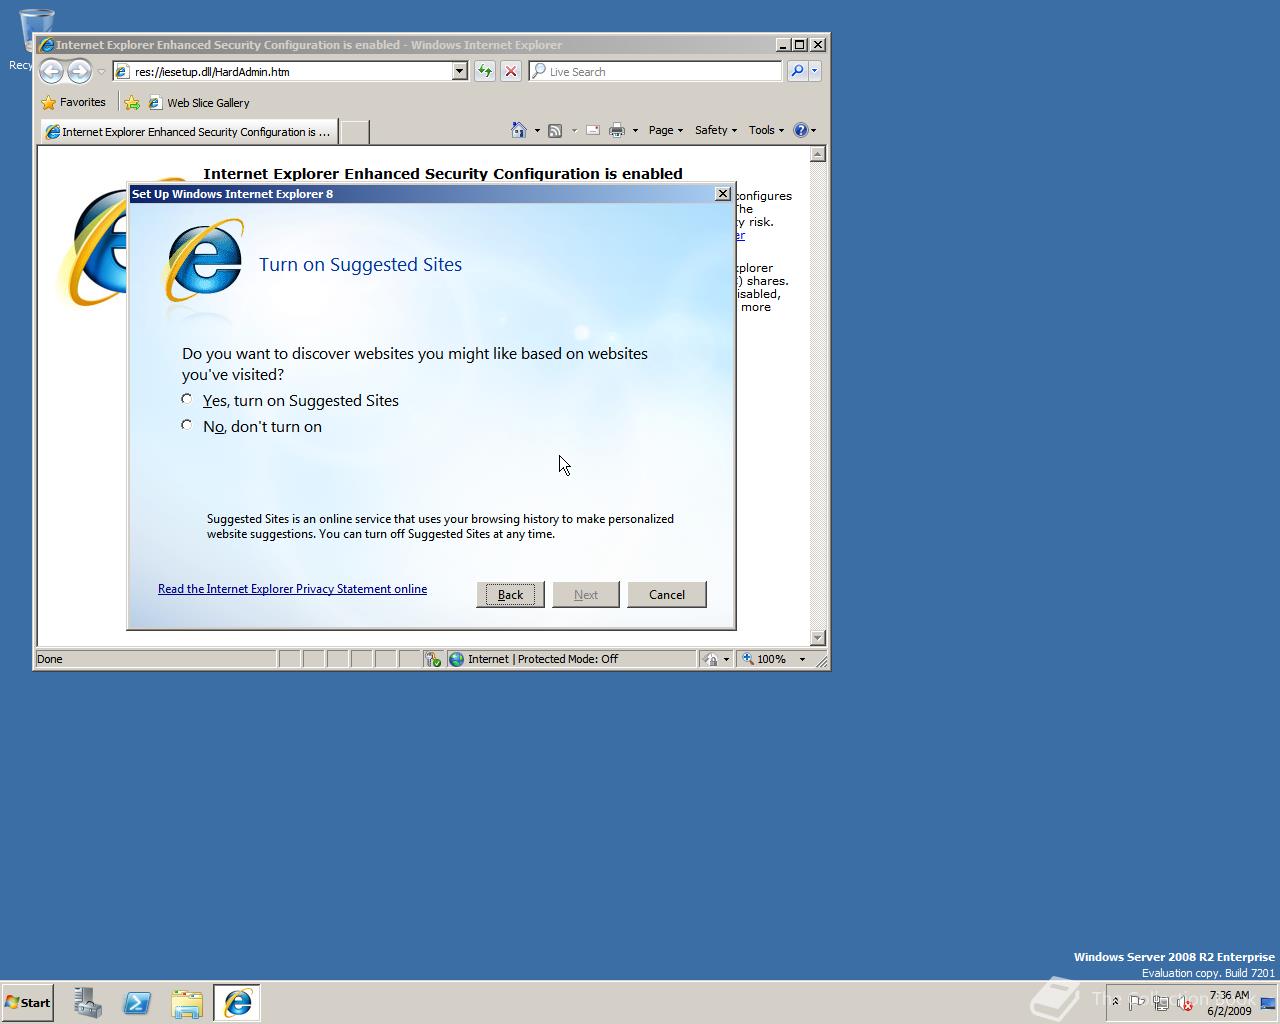1280x1024 pixels.
Task: Expand the address bar dropdown
Action: [460, 71]
